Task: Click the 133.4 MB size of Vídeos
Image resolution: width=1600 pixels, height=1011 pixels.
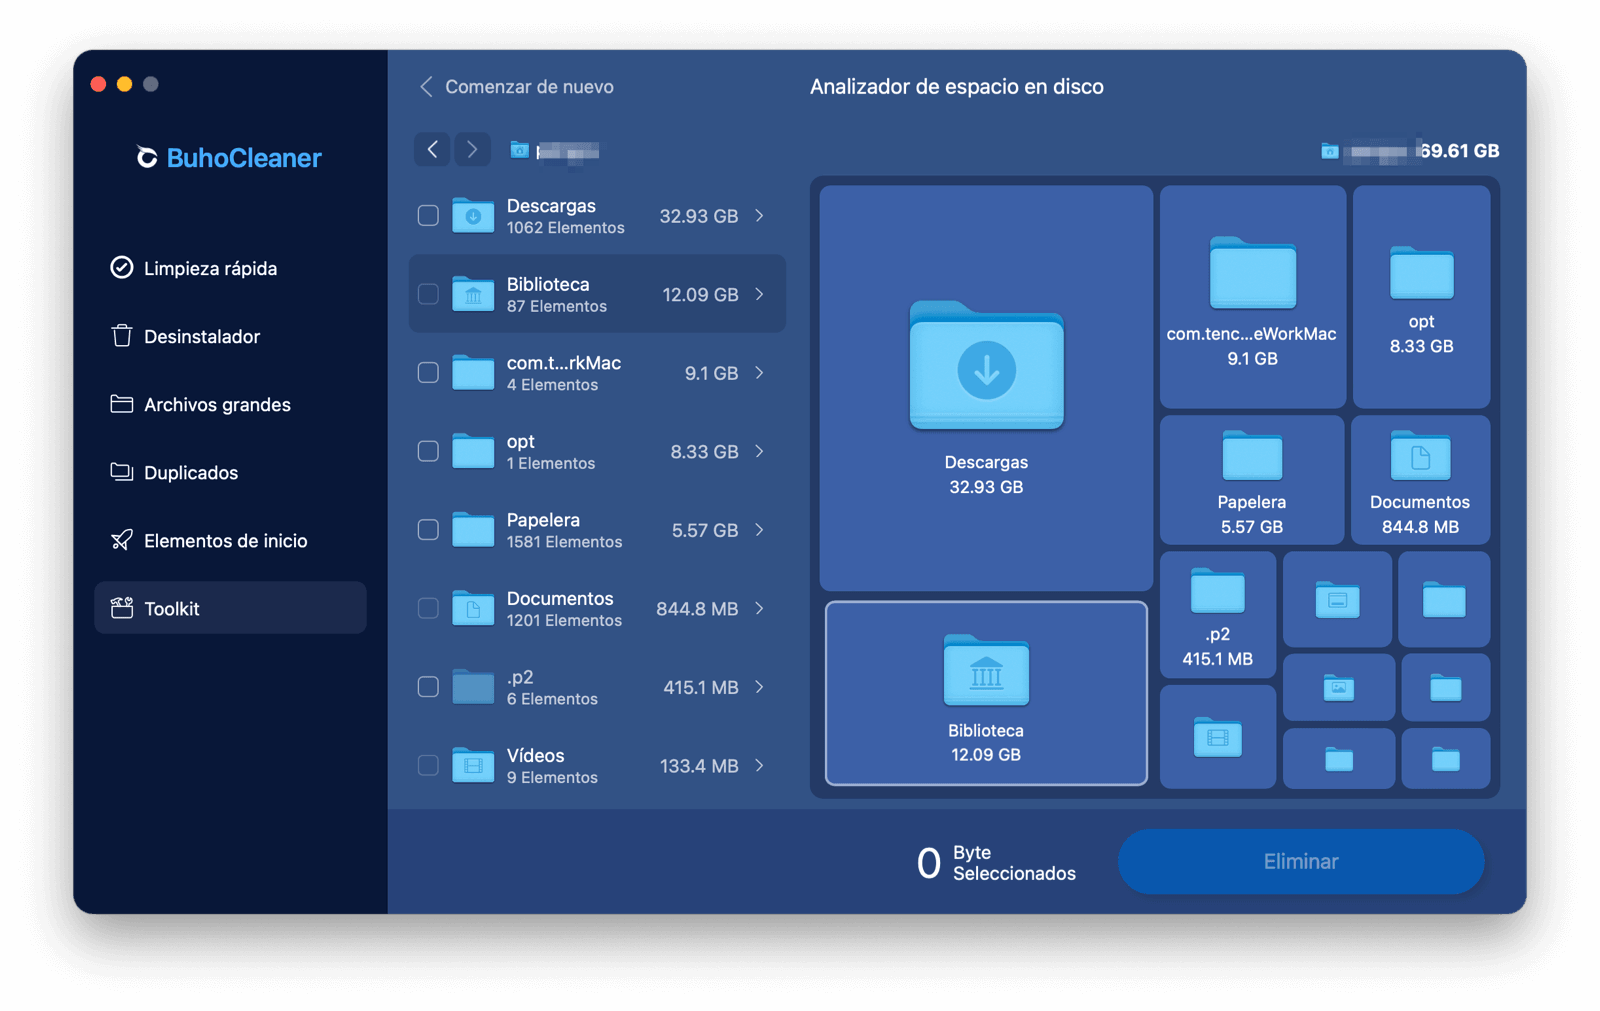Action: [x=698, y=766]
